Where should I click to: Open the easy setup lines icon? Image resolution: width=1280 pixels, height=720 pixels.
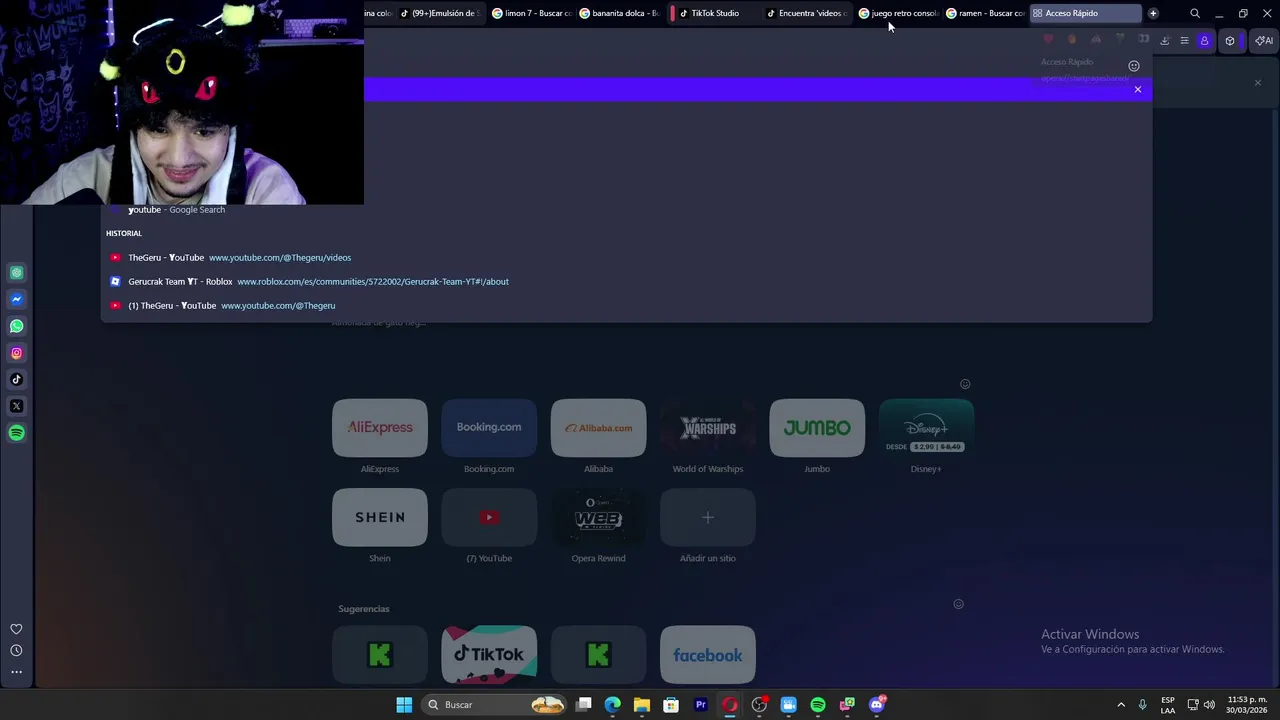[1184, 40]
